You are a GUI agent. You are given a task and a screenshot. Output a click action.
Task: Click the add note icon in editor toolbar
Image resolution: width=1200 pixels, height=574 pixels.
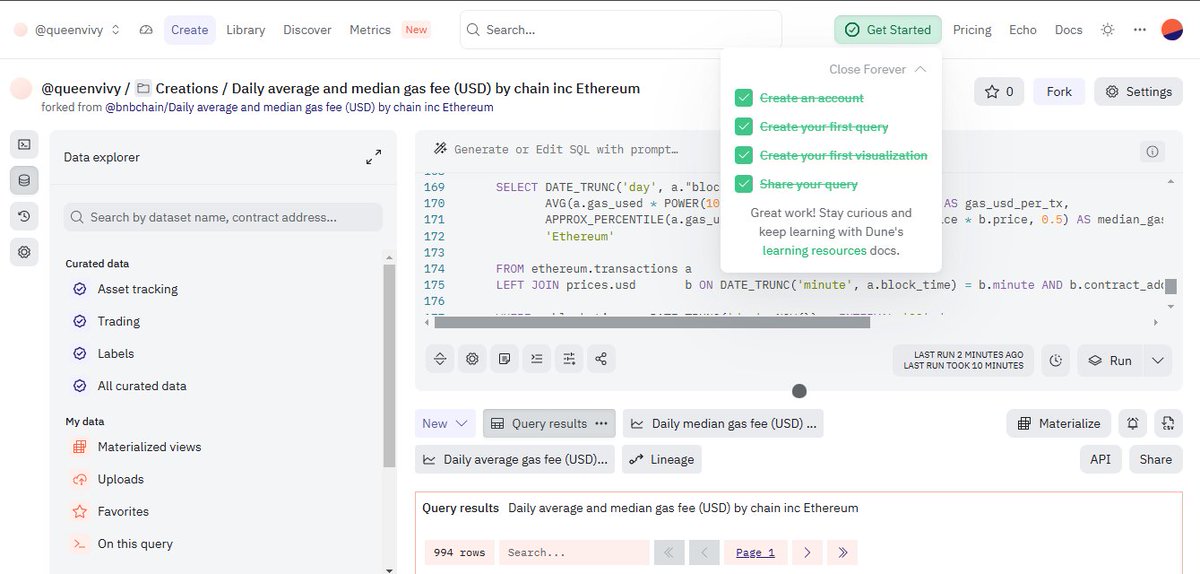tap(504, 358)
